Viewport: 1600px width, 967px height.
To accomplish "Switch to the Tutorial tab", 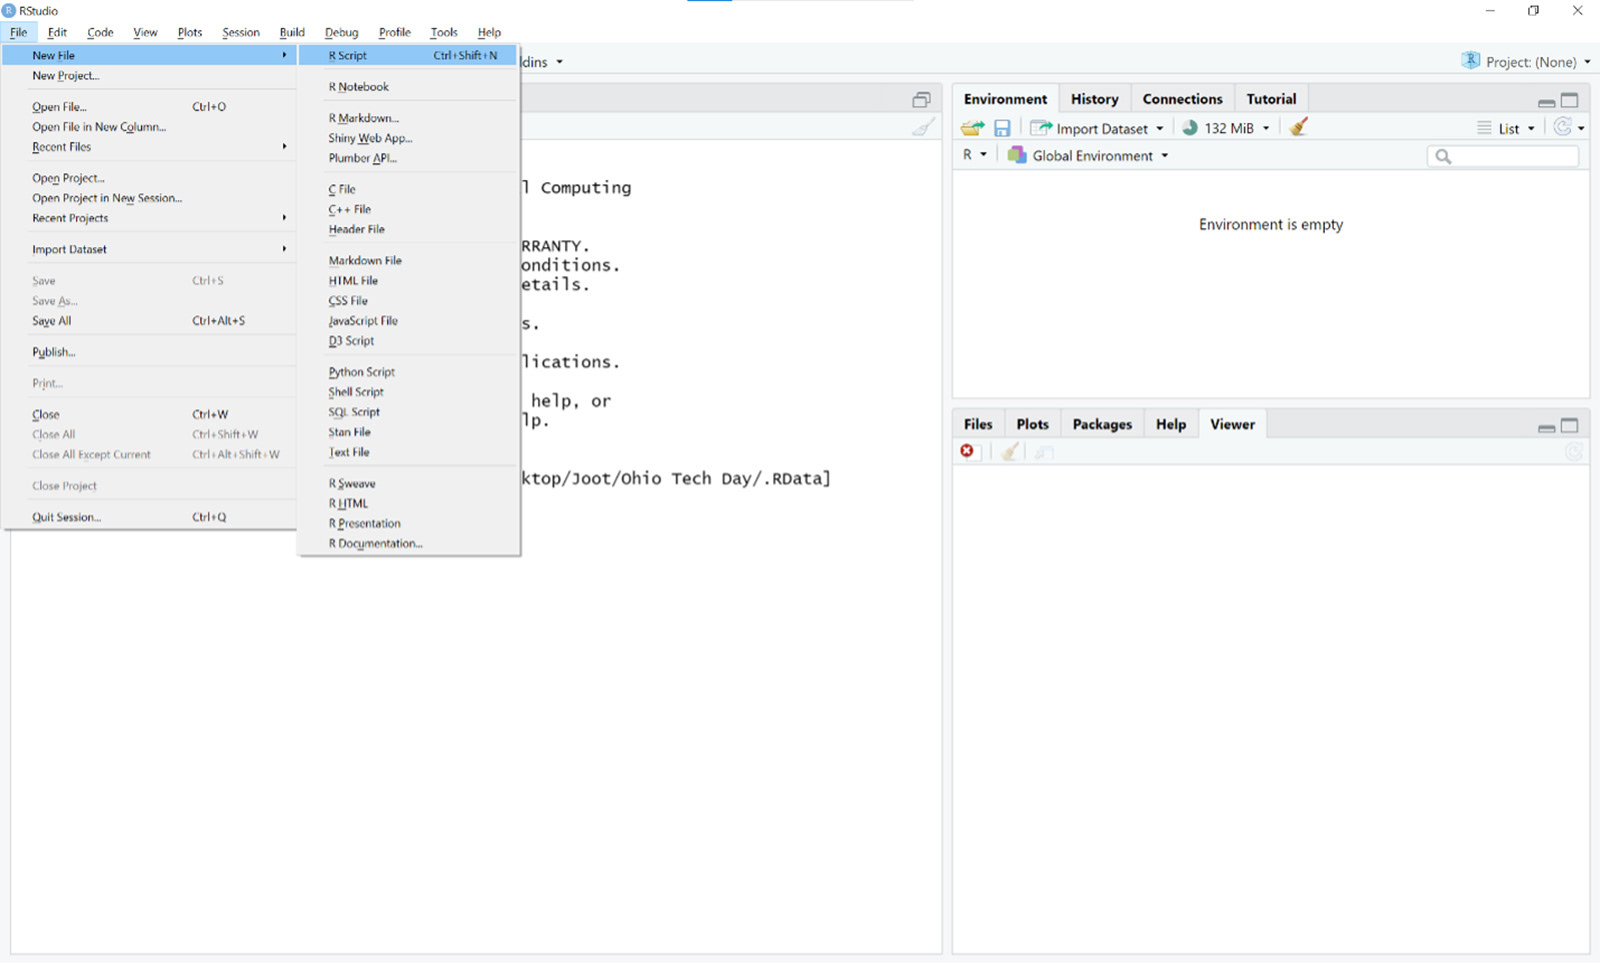I will pyautogui.click(x=1271, y=99).
